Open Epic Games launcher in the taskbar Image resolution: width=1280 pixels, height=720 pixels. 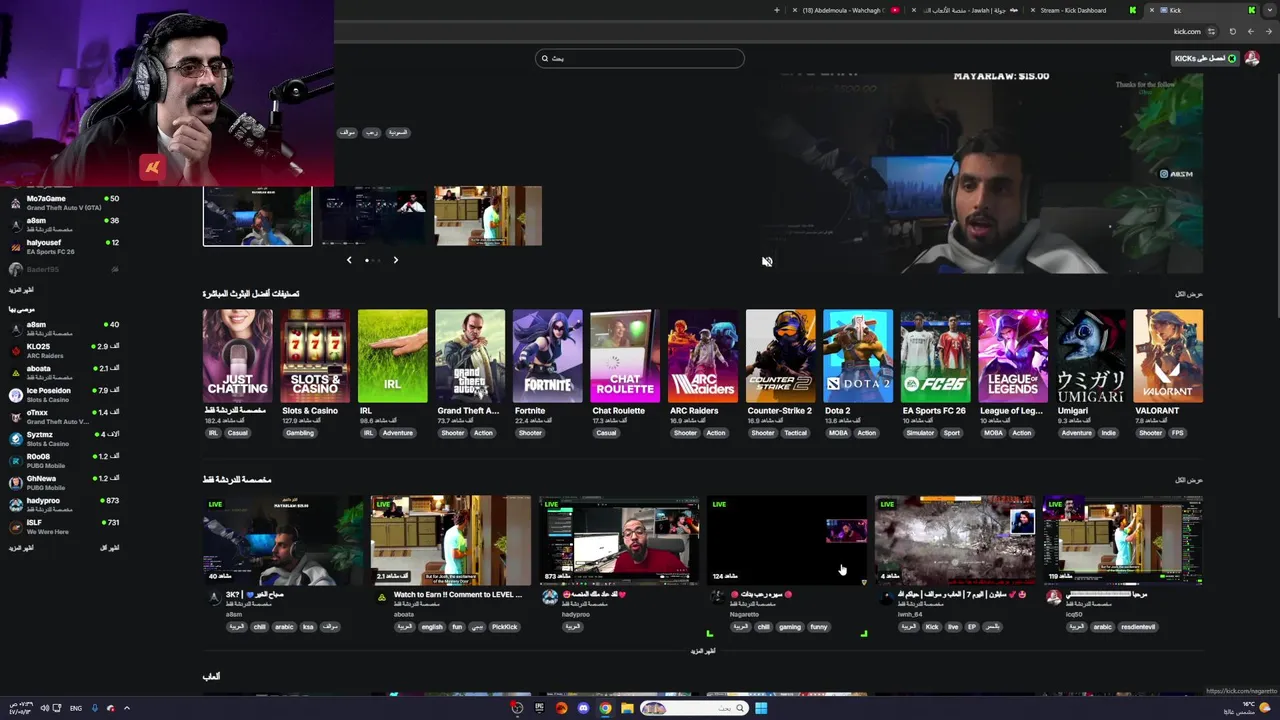pyautogui.click(x=539, y=708)
